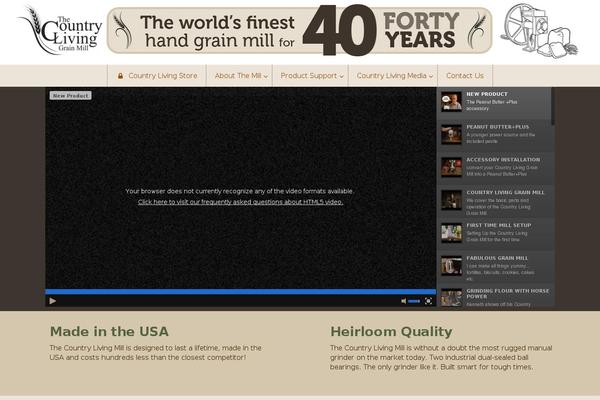The width and height of the screenshot is (600, 400).
Task: Click the PEANUT BUTTER+PLUS playlist title
Action: [x=497, y=127]
